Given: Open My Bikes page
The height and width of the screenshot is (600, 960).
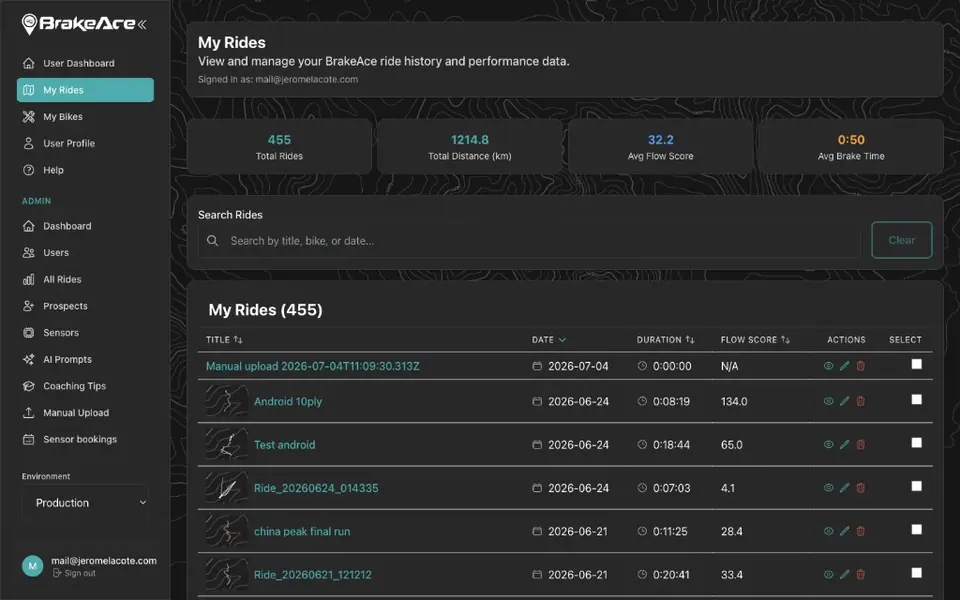Looking at the screenshot, I should [85, 116].
